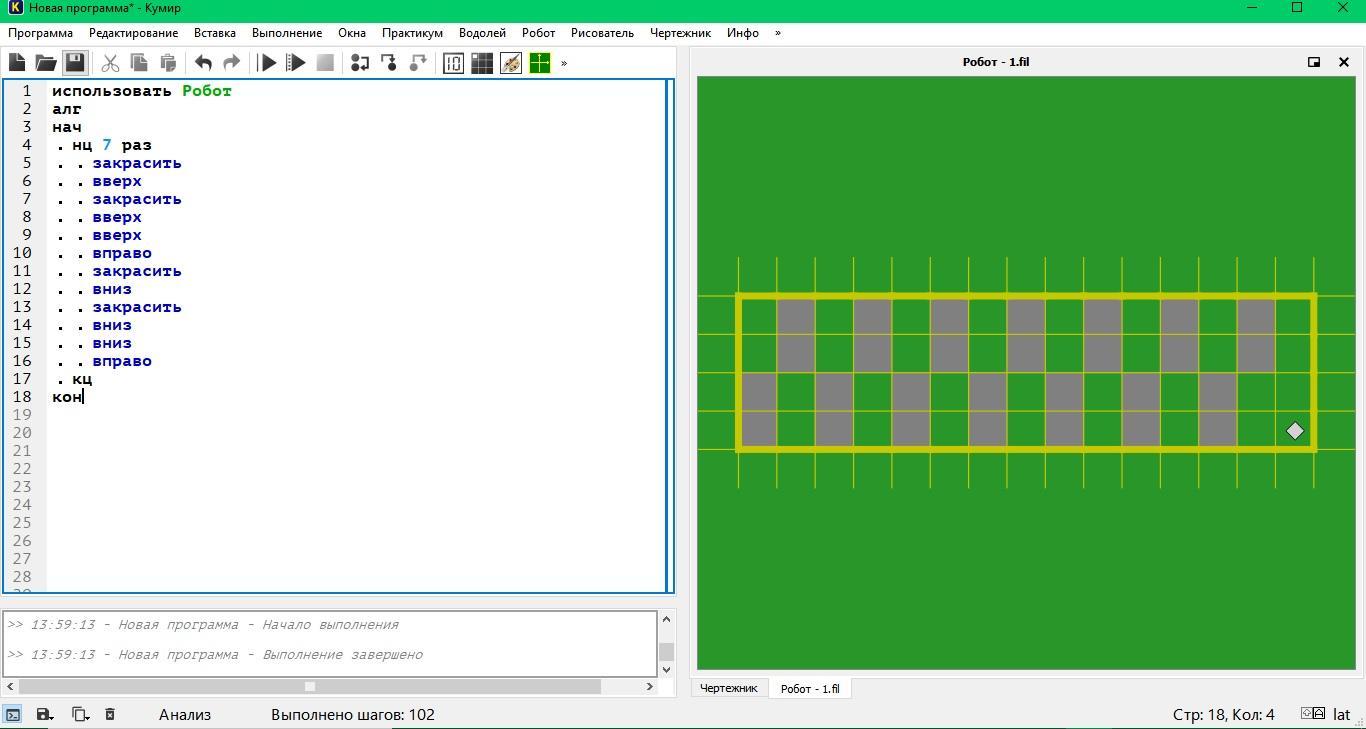This screenshot has width=1366, height=729.
Task: Switch to the Чертежник tab
Action: pyautogui.click(x=728, y=688)
